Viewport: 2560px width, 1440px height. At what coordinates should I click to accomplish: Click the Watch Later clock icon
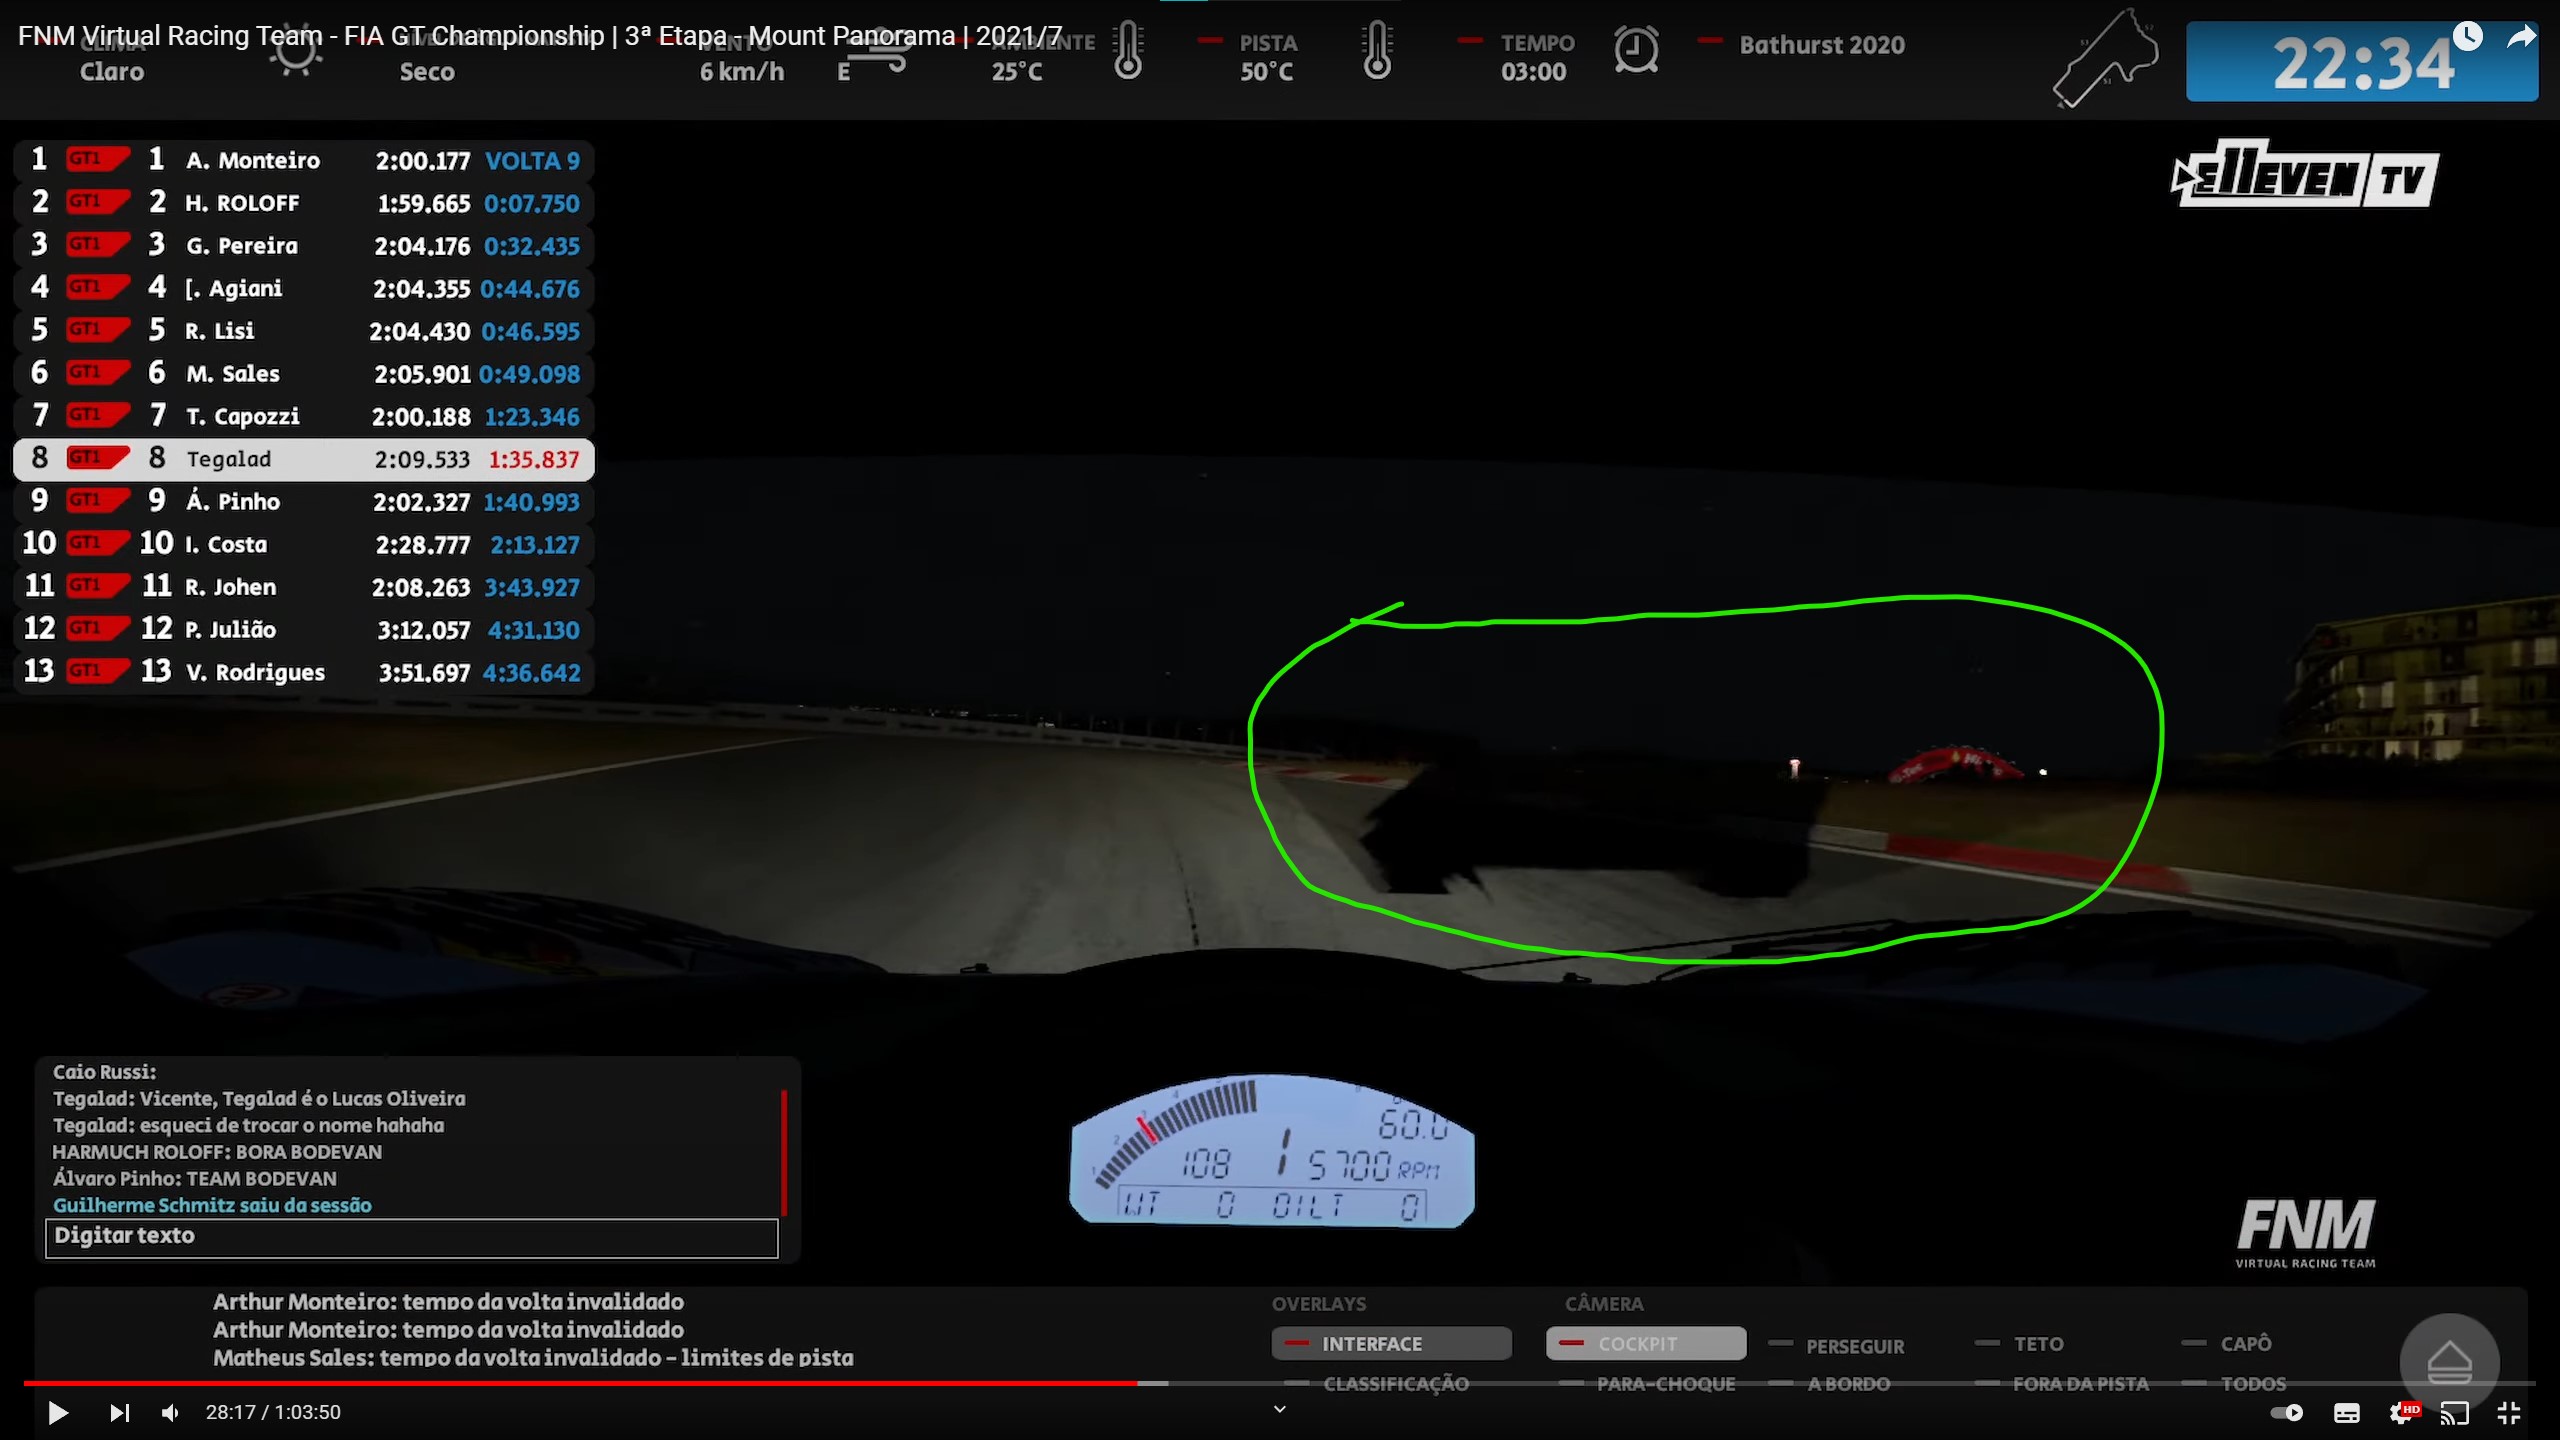coord(2467,36)
